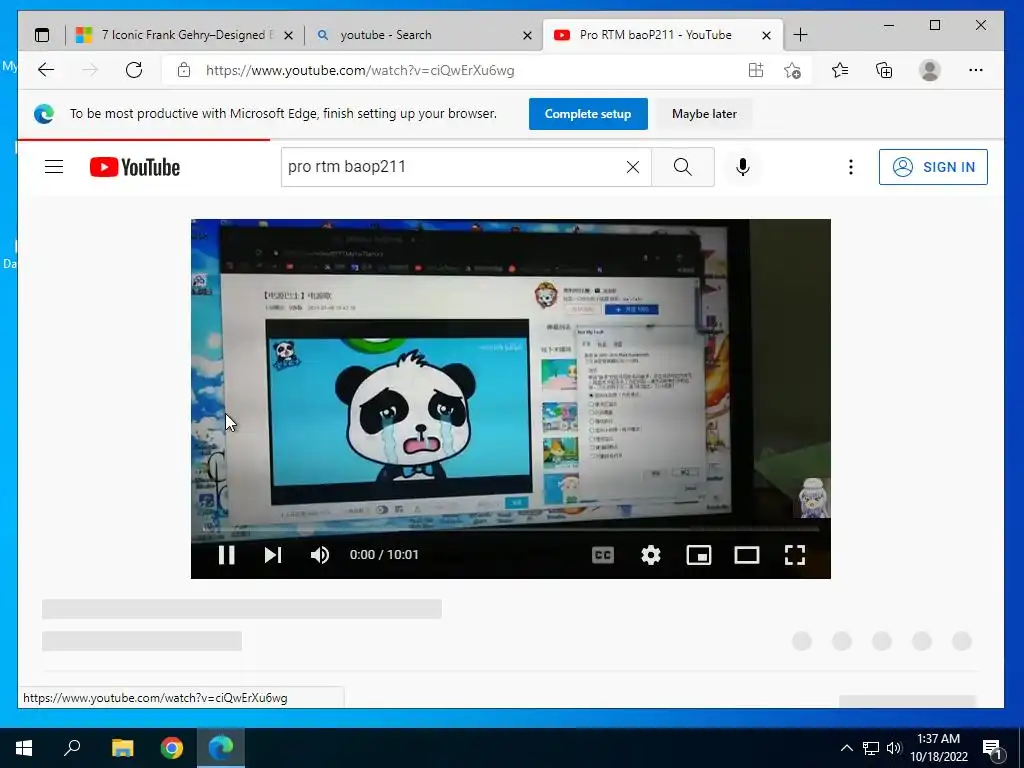
Task: Enable miniplayer mode
Action: [x=699, y=555]
